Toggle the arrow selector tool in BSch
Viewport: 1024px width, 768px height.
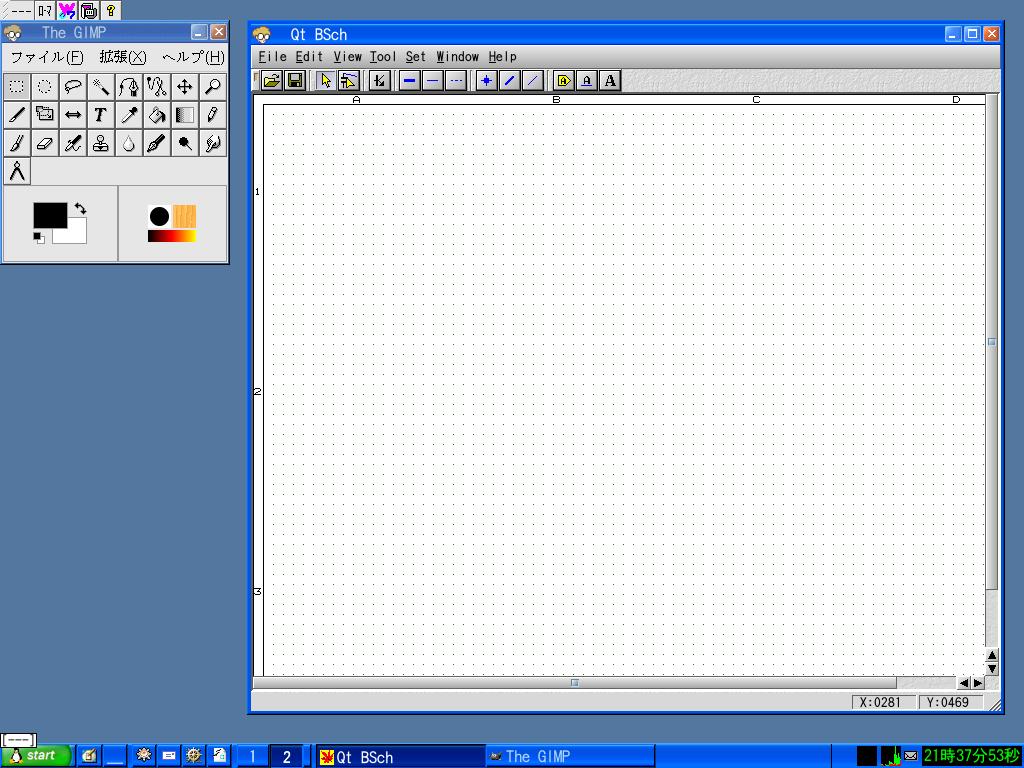click(326, 80)
